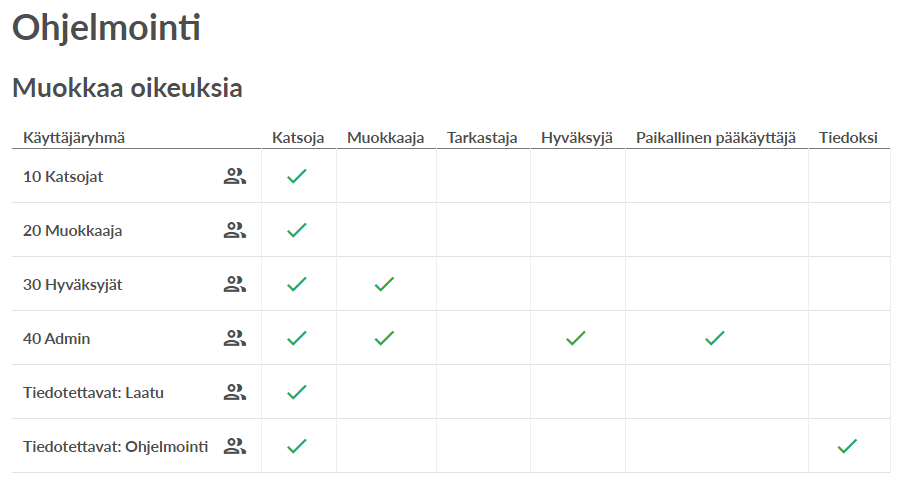Toggle Muokkaaja checkmark for 30 Hyväksyjät
The width and height of the screenshot is (903, 482).
pos(384,284)
